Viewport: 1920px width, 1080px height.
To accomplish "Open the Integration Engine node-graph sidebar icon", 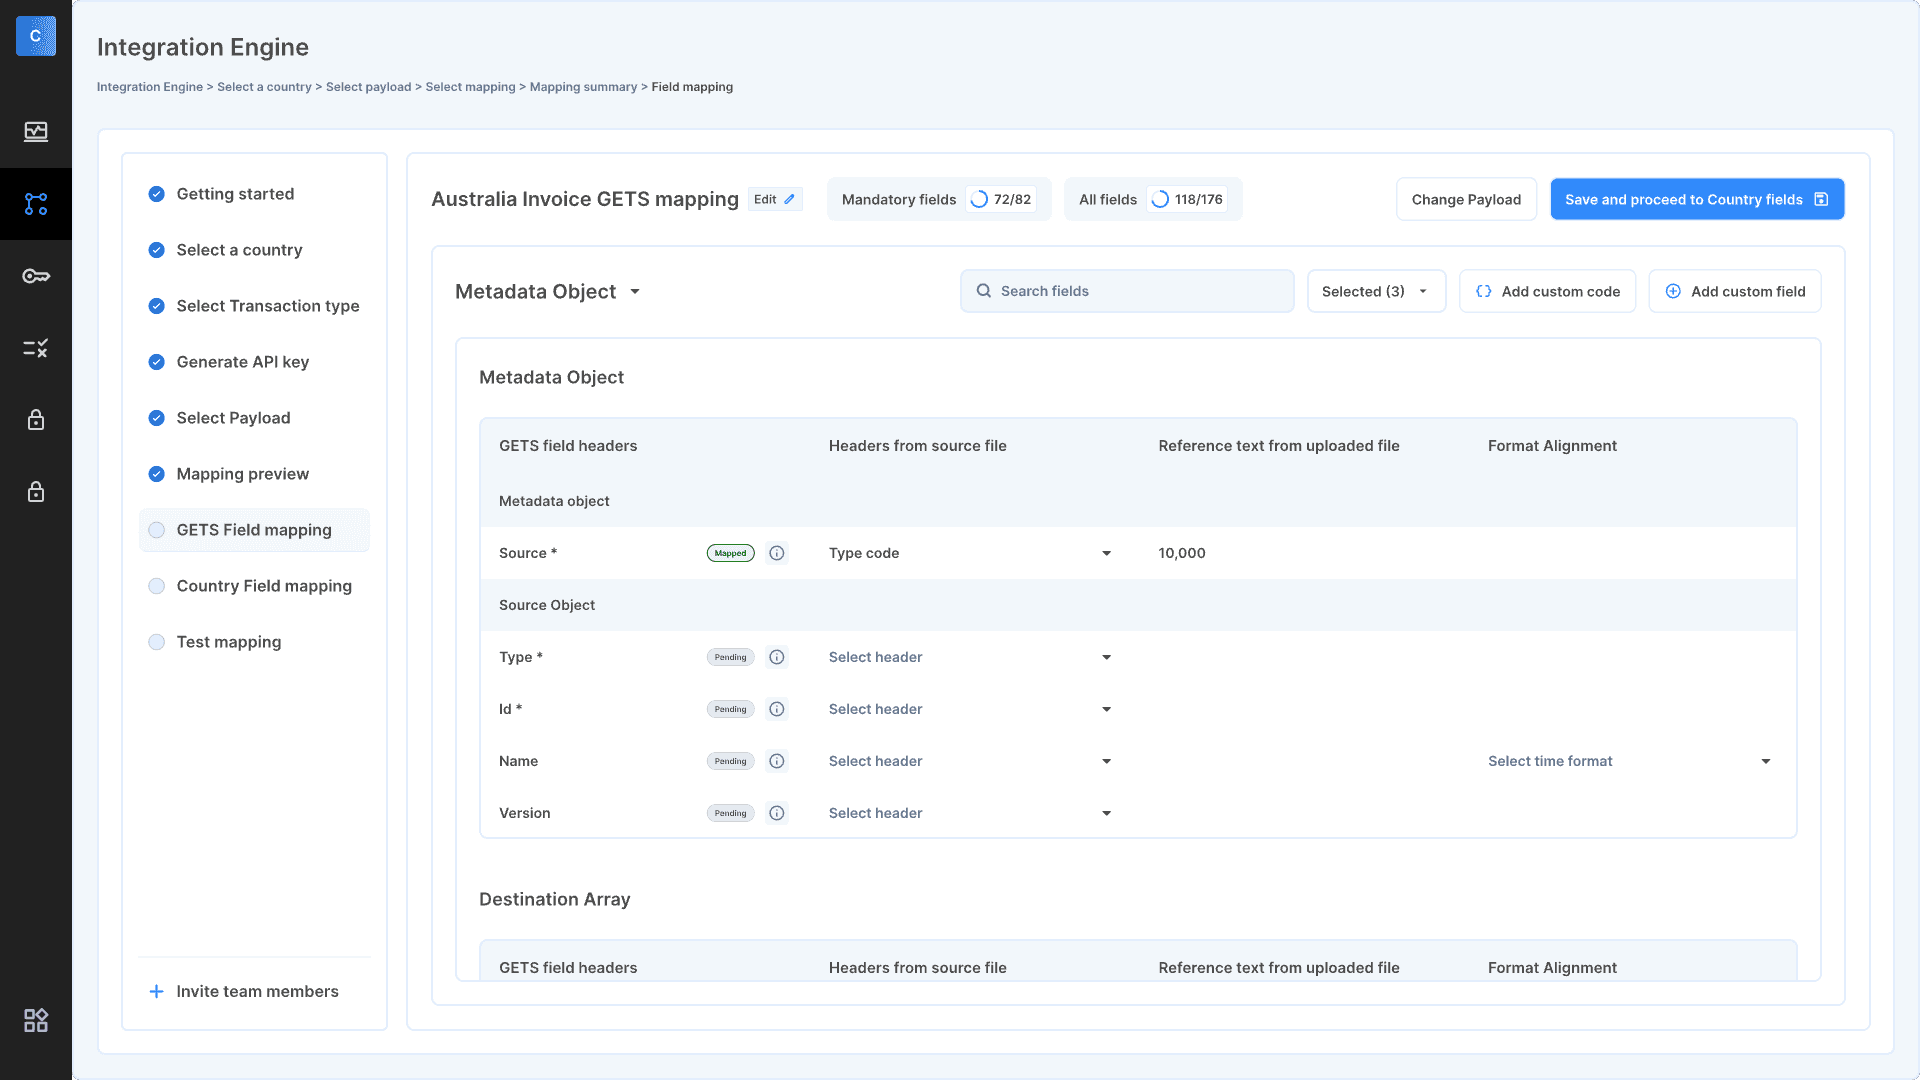I will pos(36,204).
